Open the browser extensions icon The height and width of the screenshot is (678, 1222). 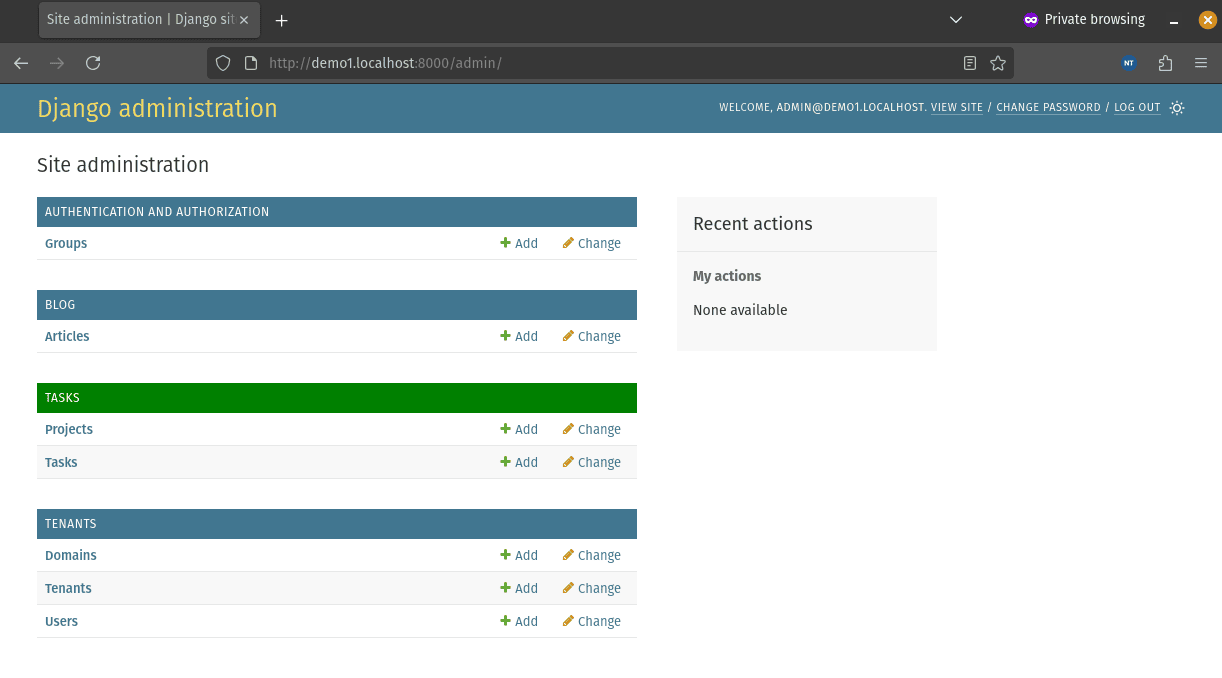tap(1165, 63)
